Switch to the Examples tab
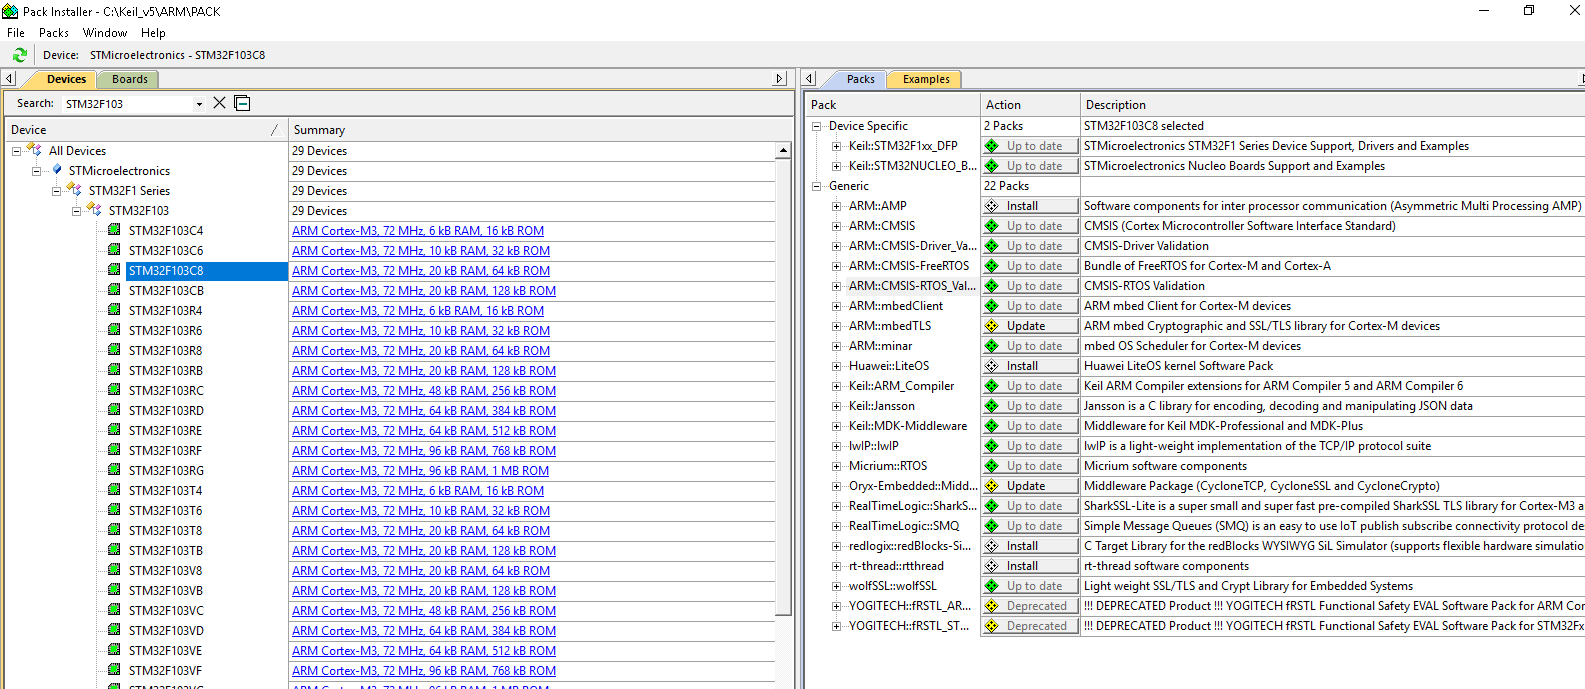Viewport: 1585px width, 689px height. point(926,79)
